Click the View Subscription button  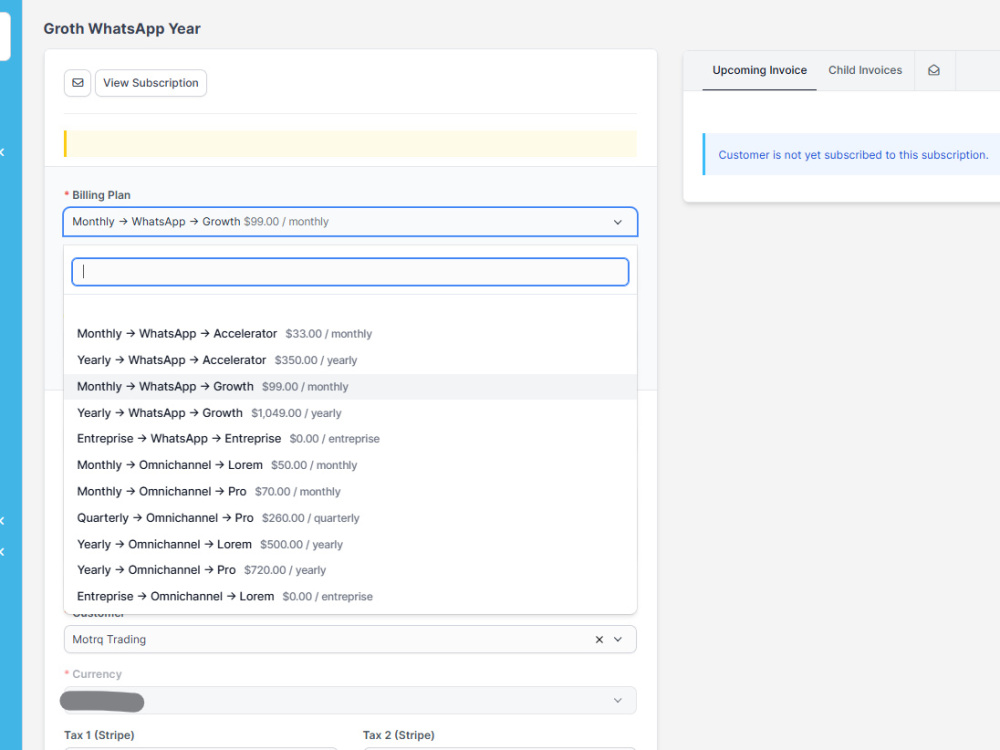(x=151, y=83)
